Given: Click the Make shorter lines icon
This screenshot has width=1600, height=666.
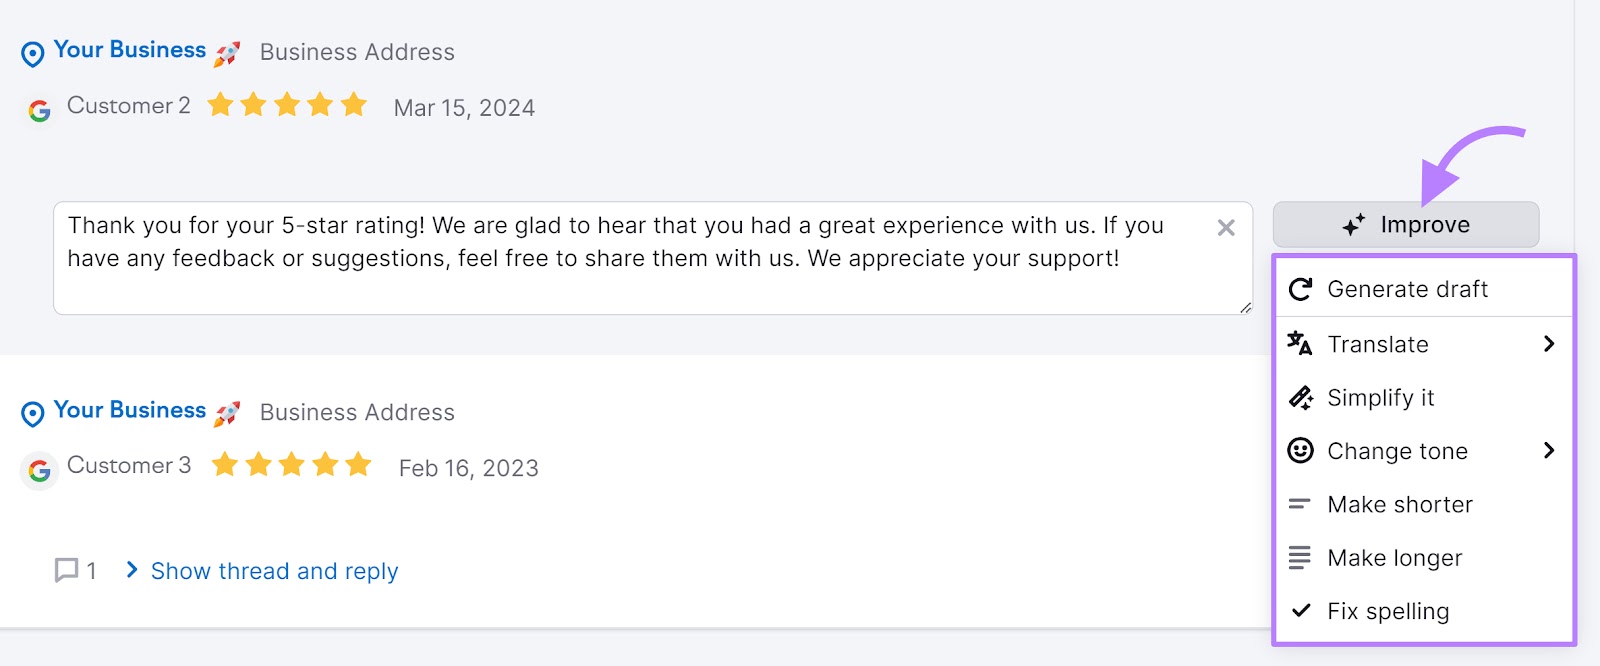Looking at the screenshot, I should [x=1300, y=504].
